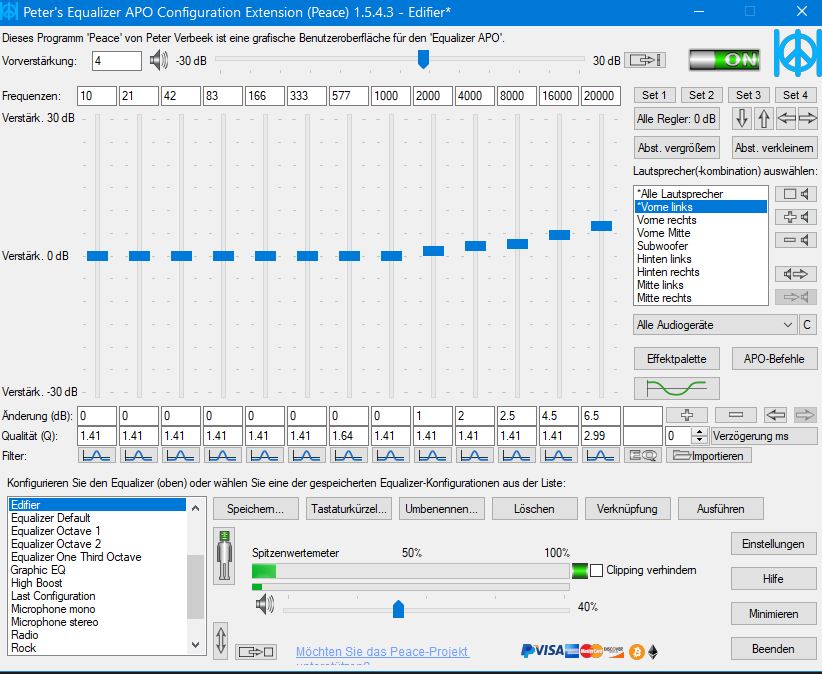The width and height of the screenshot is (822, 674).
Task: Open Einstellungen
Action: [x=773, y=544]
